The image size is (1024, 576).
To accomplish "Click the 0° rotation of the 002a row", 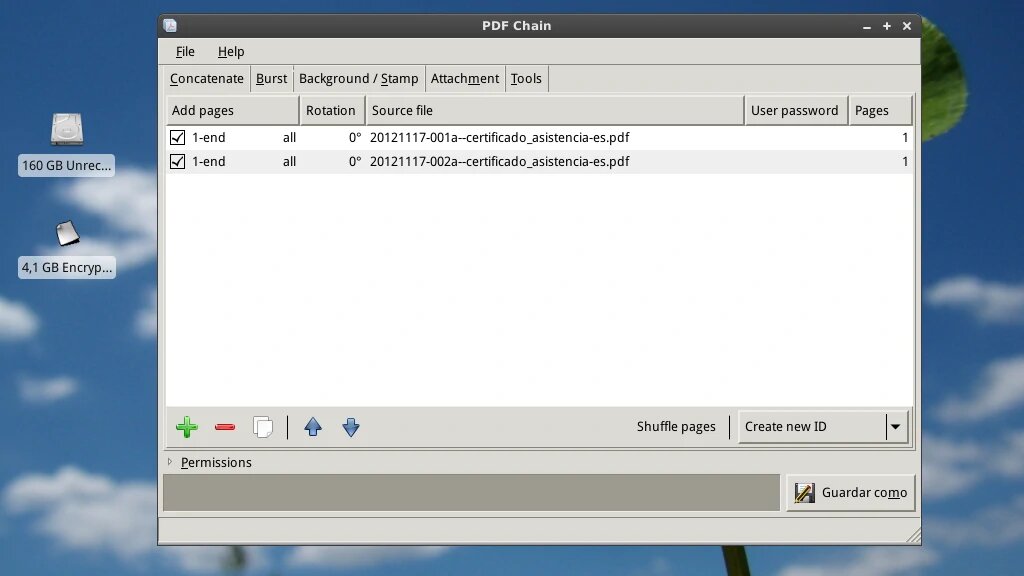I will tap(355, 161).
